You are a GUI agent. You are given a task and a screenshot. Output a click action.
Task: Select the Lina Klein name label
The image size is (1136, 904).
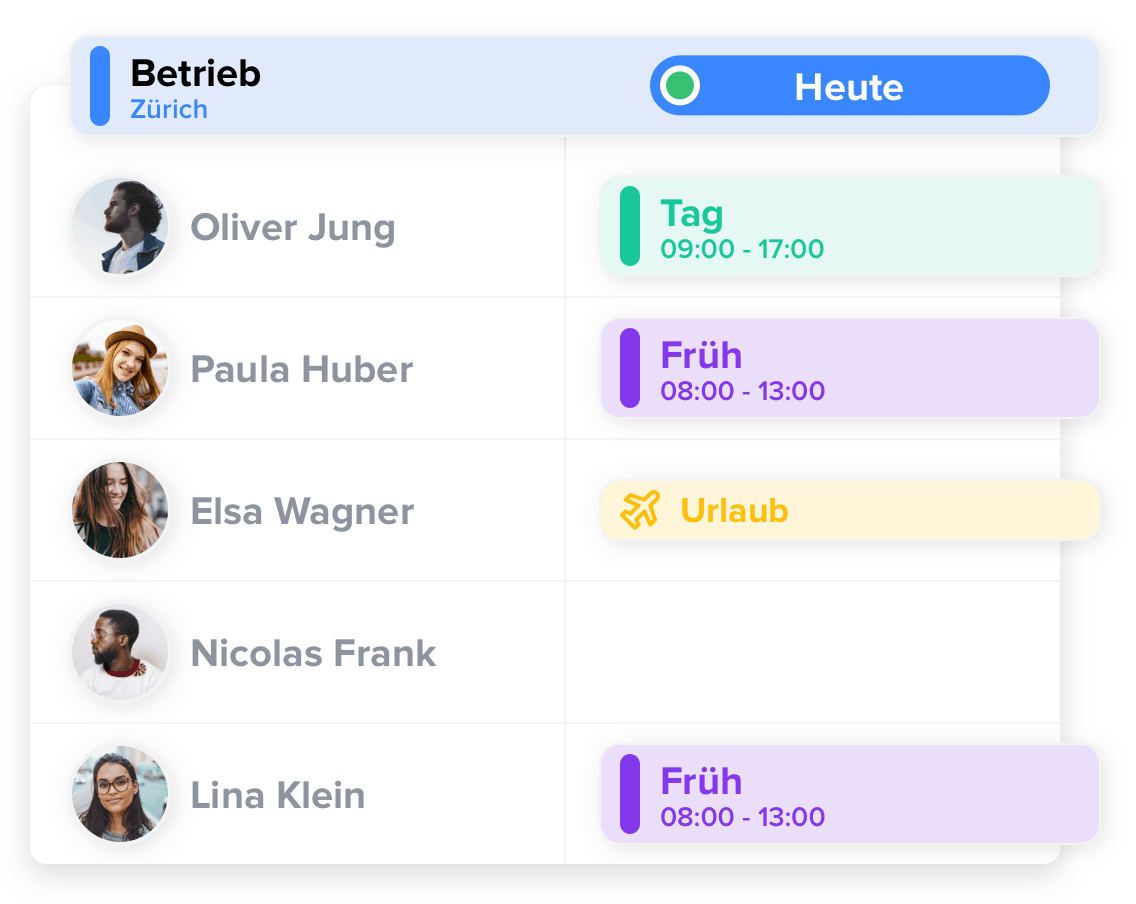click(x=277, y=795)
